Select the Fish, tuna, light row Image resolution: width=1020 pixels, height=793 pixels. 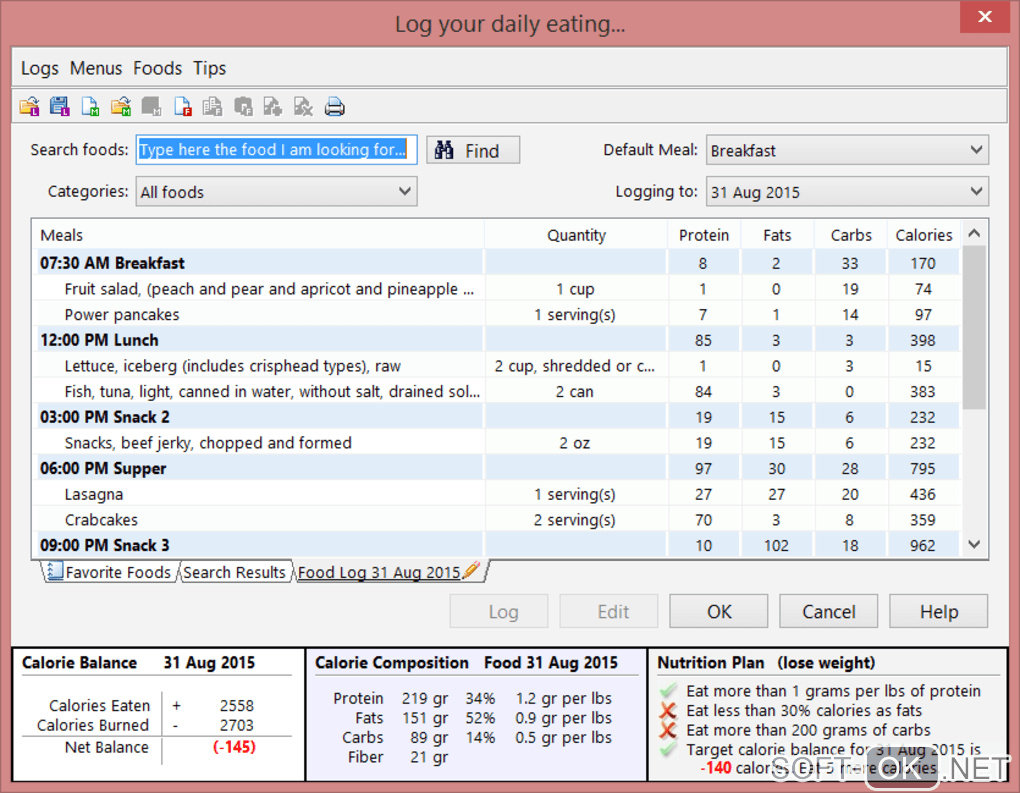pos(498,392)
